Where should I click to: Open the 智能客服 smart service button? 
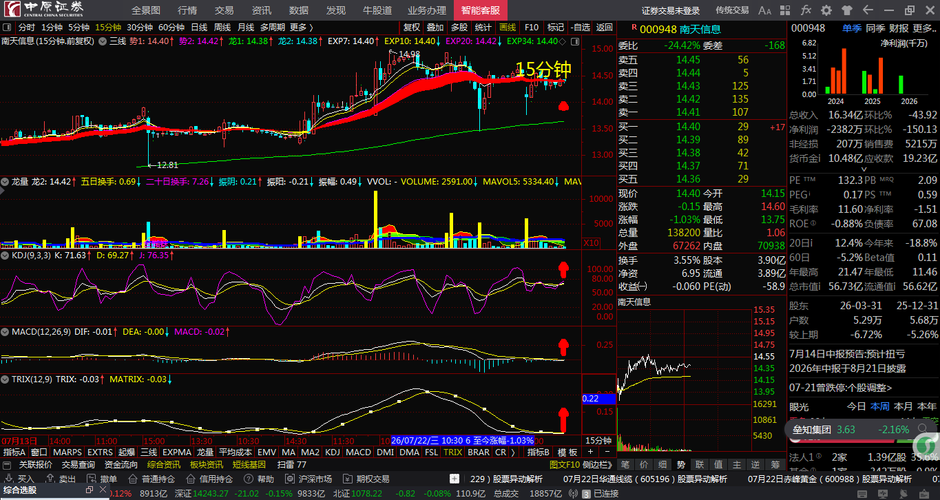(481, 10)
